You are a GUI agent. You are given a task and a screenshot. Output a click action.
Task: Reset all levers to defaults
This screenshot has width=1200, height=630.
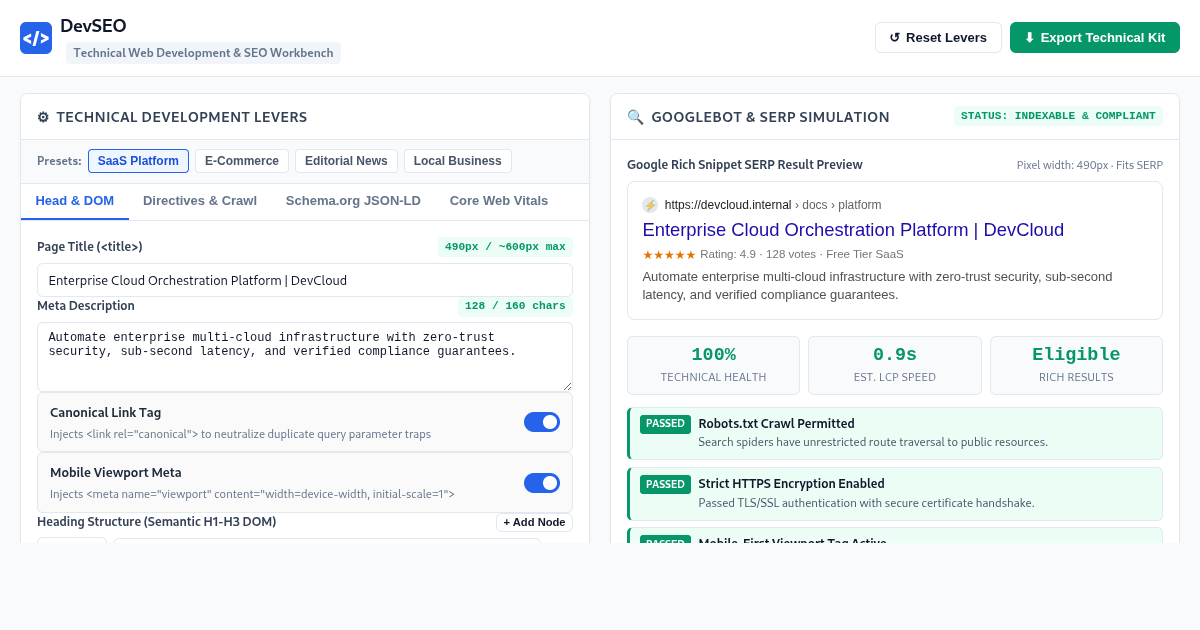coord(938,38)
